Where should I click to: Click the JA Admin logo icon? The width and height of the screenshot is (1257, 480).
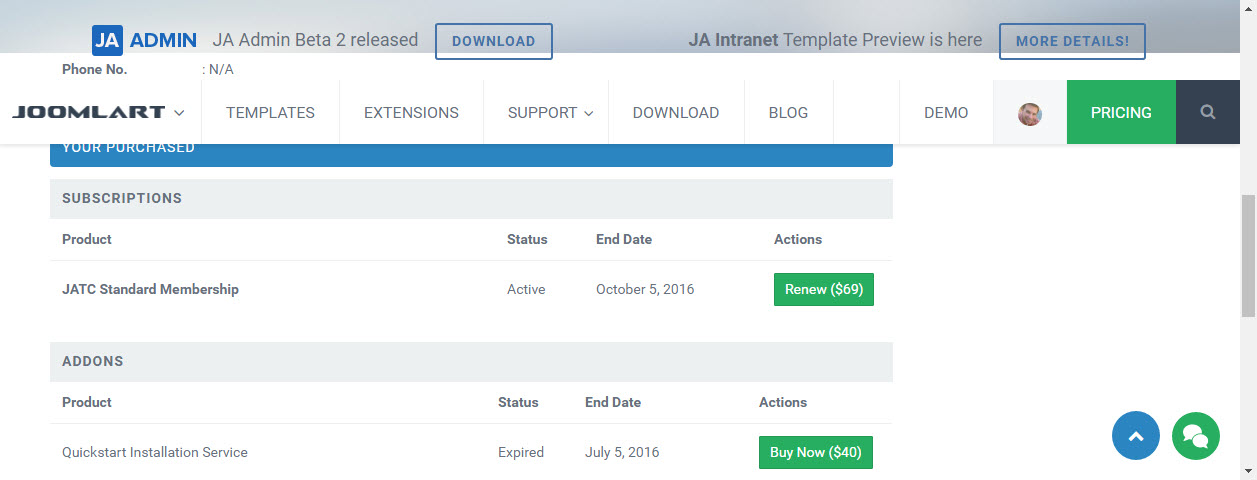click(x=107, y=41)
